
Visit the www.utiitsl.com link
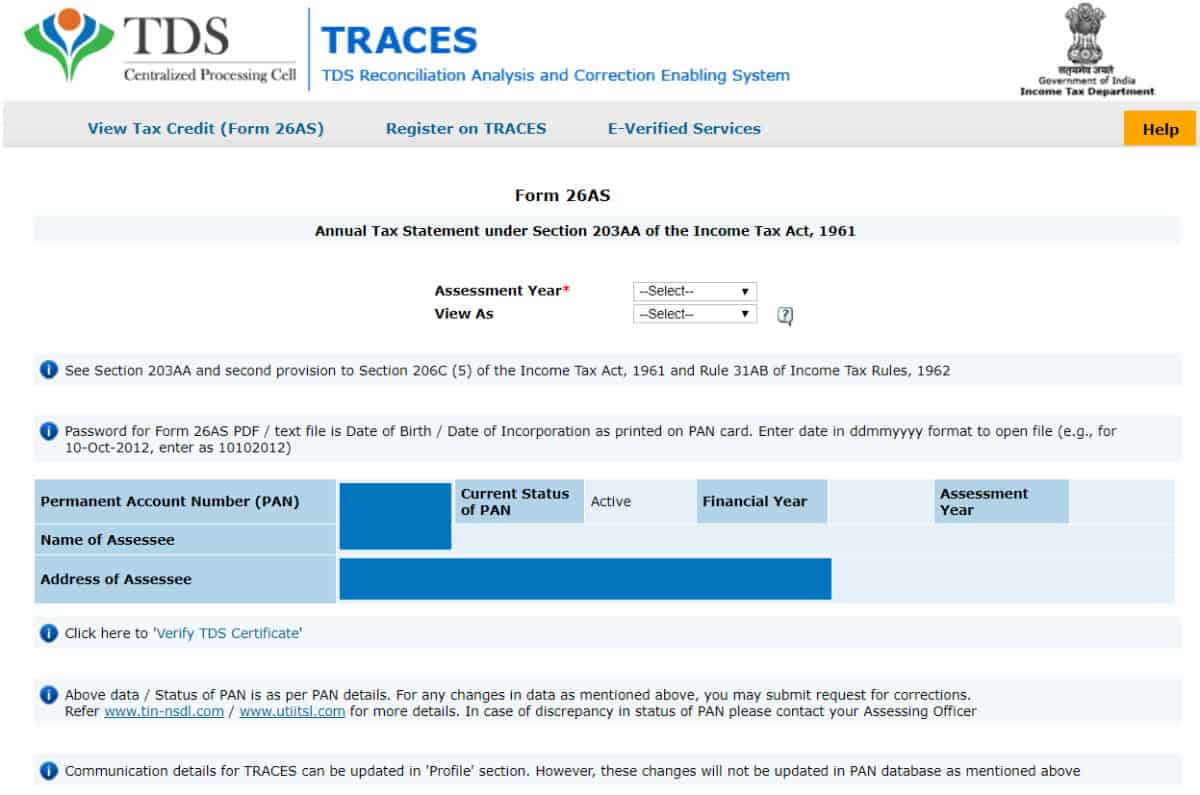coord(292,712)
